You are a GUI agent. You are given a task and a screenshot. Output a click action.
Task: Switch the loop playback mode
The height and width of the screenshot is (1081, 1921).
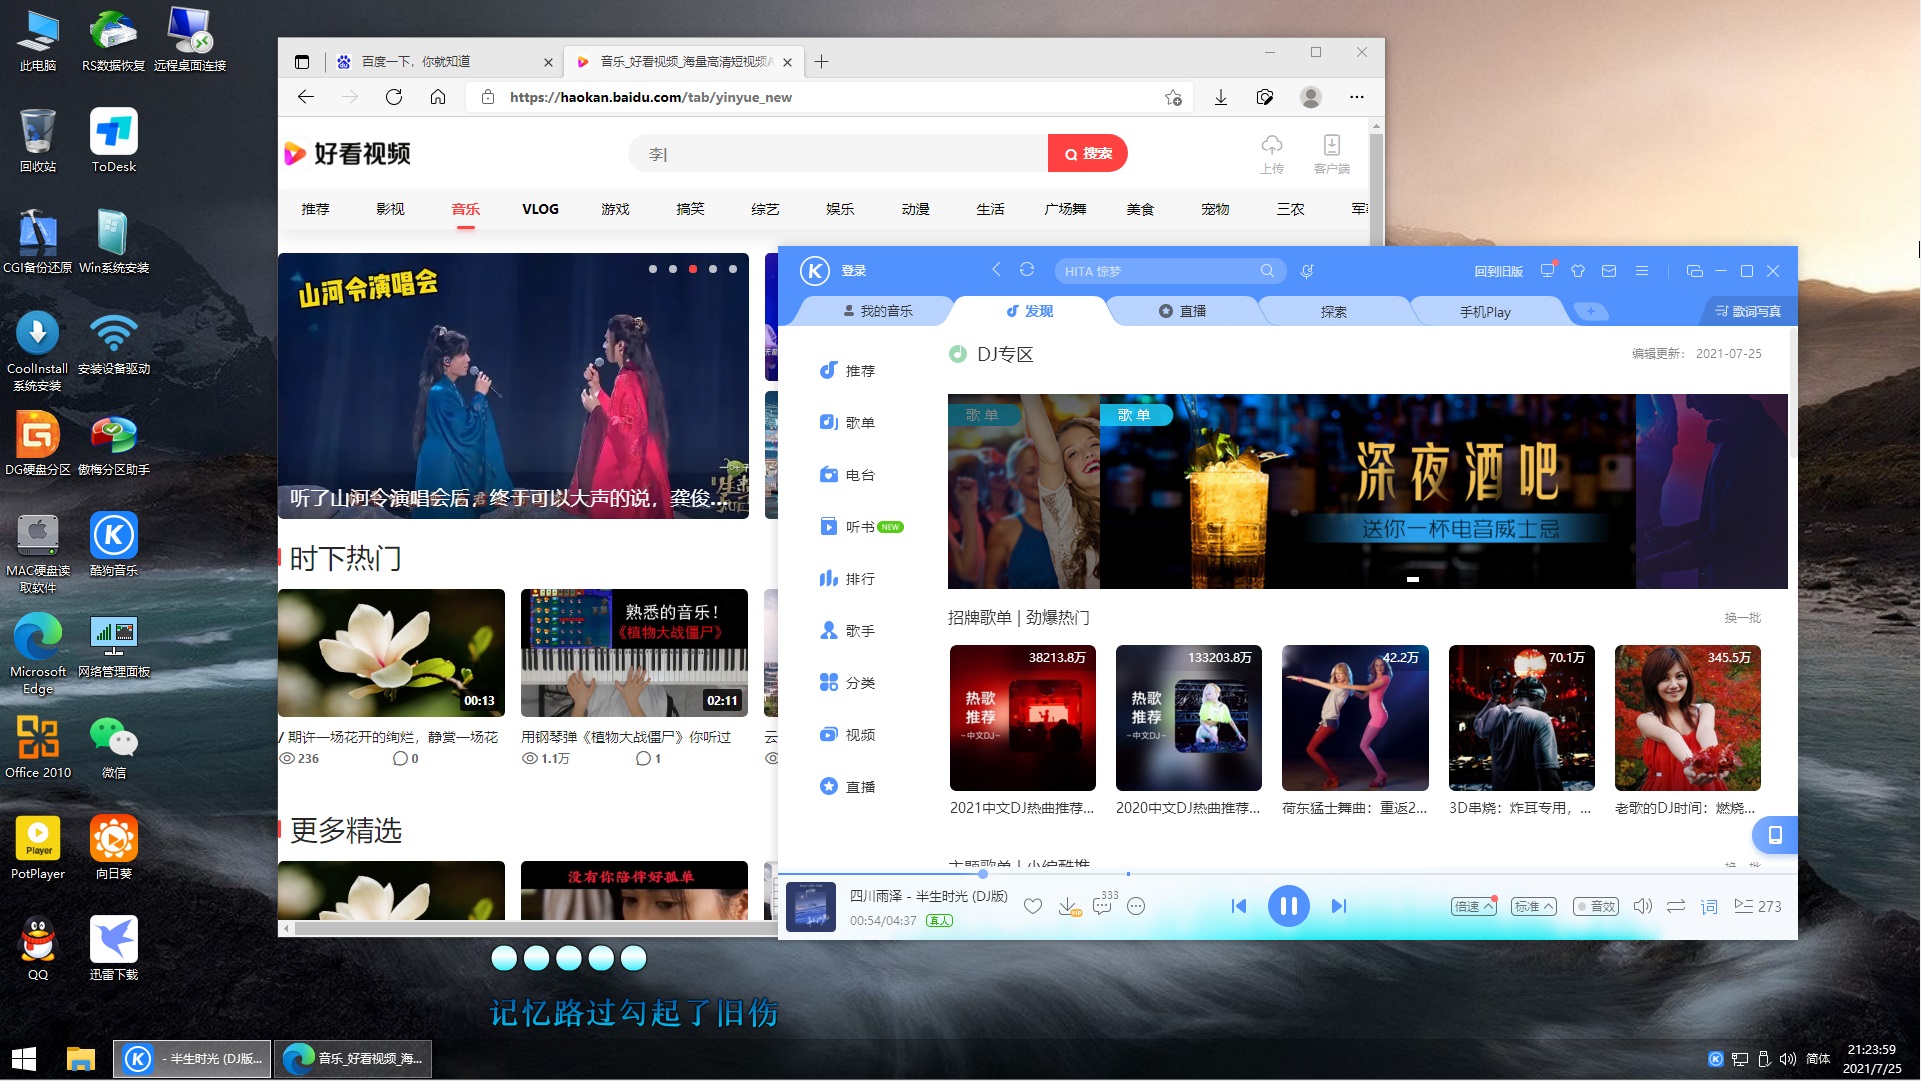pyautogui.click(x=1676, y=906)
